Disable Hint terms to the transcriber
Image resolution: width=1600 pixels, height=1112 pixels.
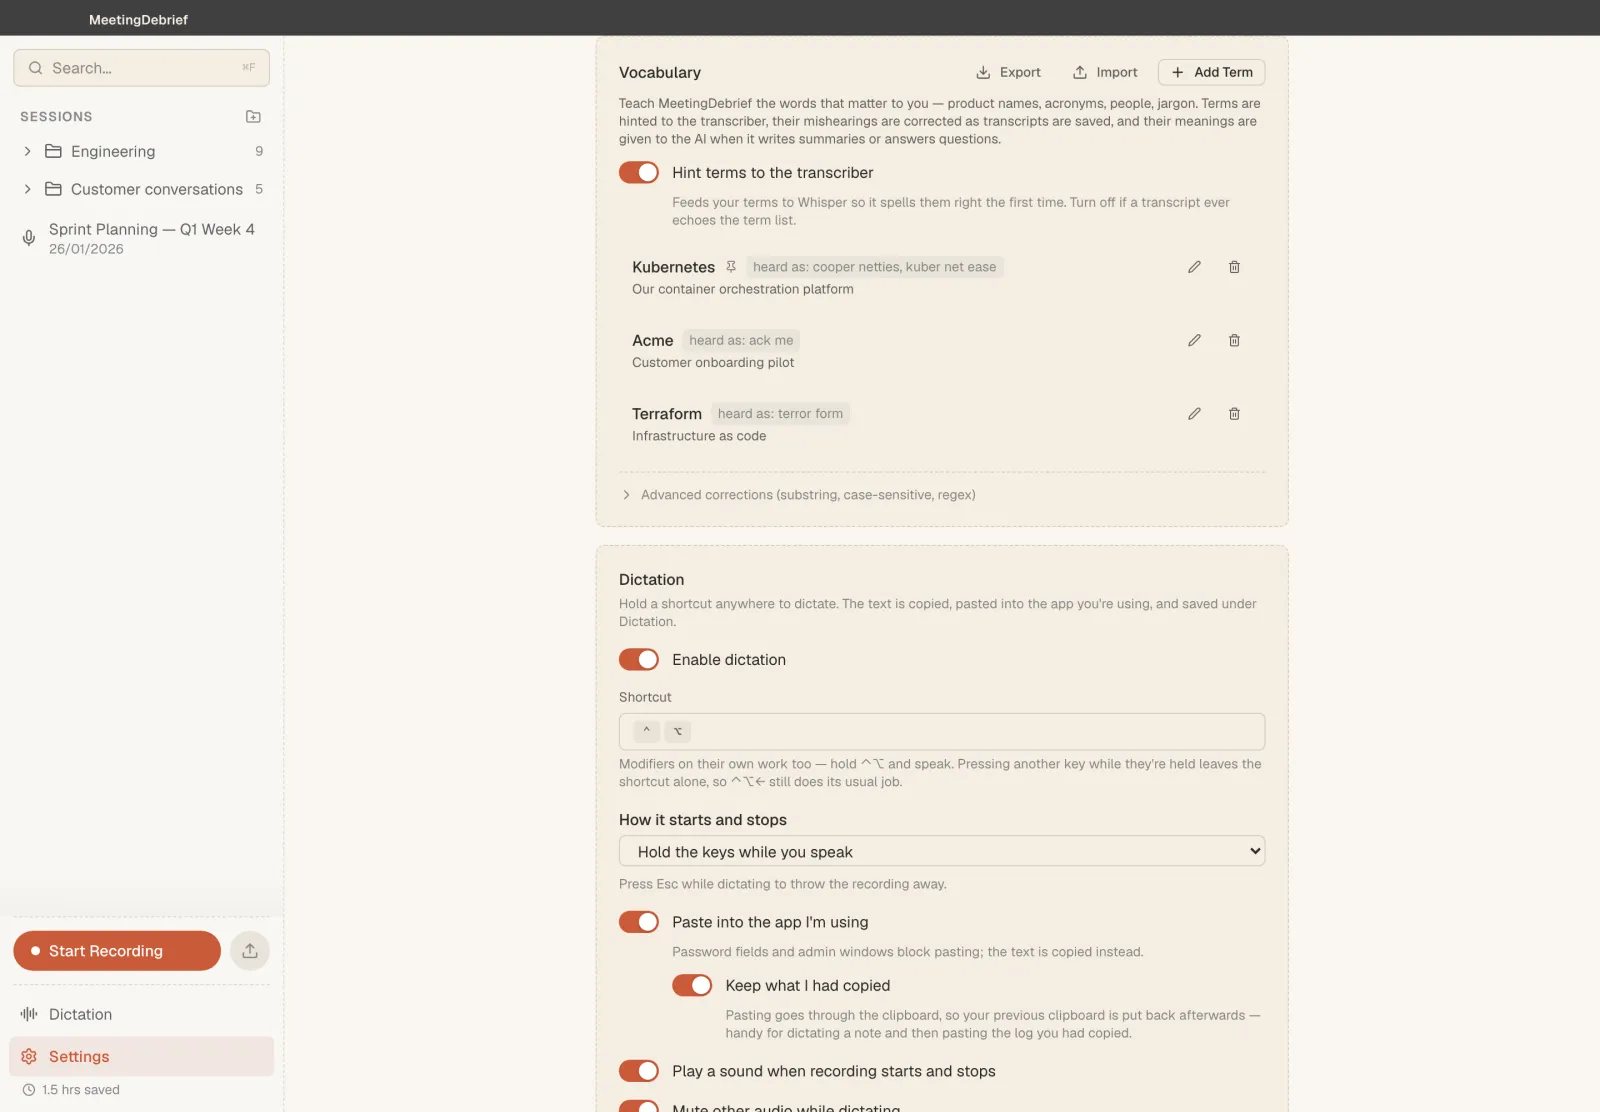tap(639, 173)
